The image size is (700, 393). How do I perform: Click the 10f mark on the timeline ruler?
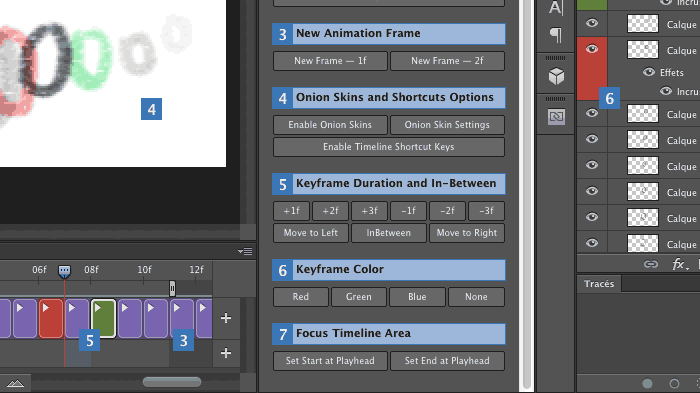pos(144,270)
